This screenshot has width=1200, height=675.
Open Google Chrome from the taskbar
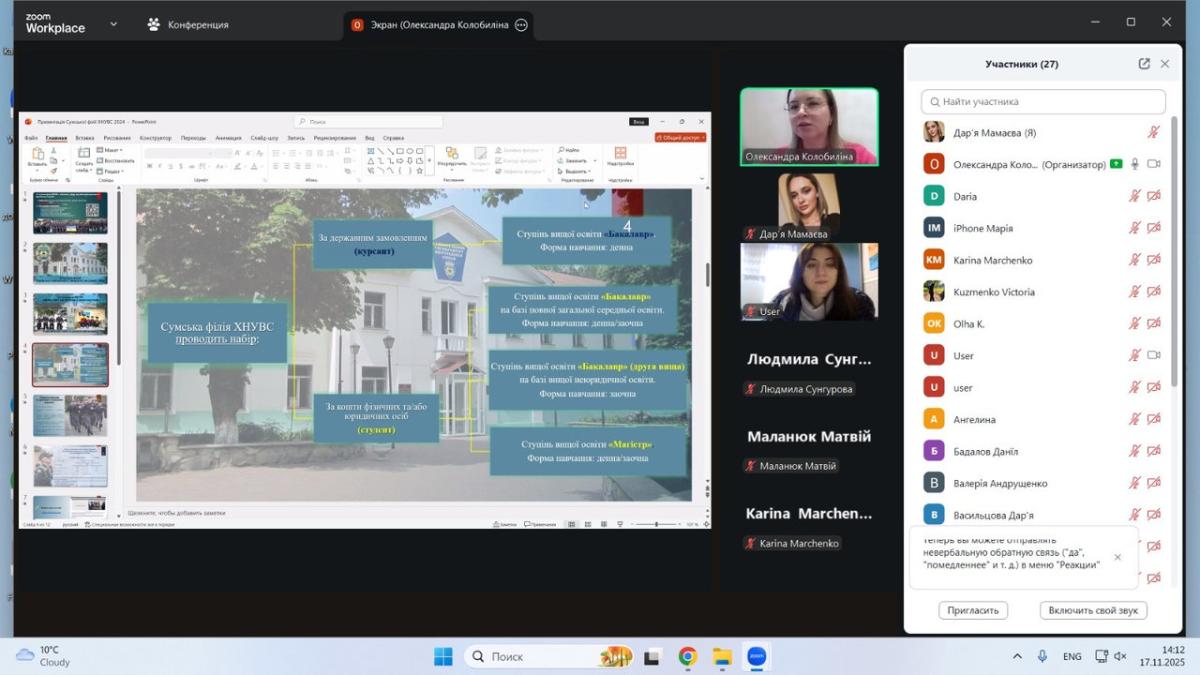click(x=687, y=657)
